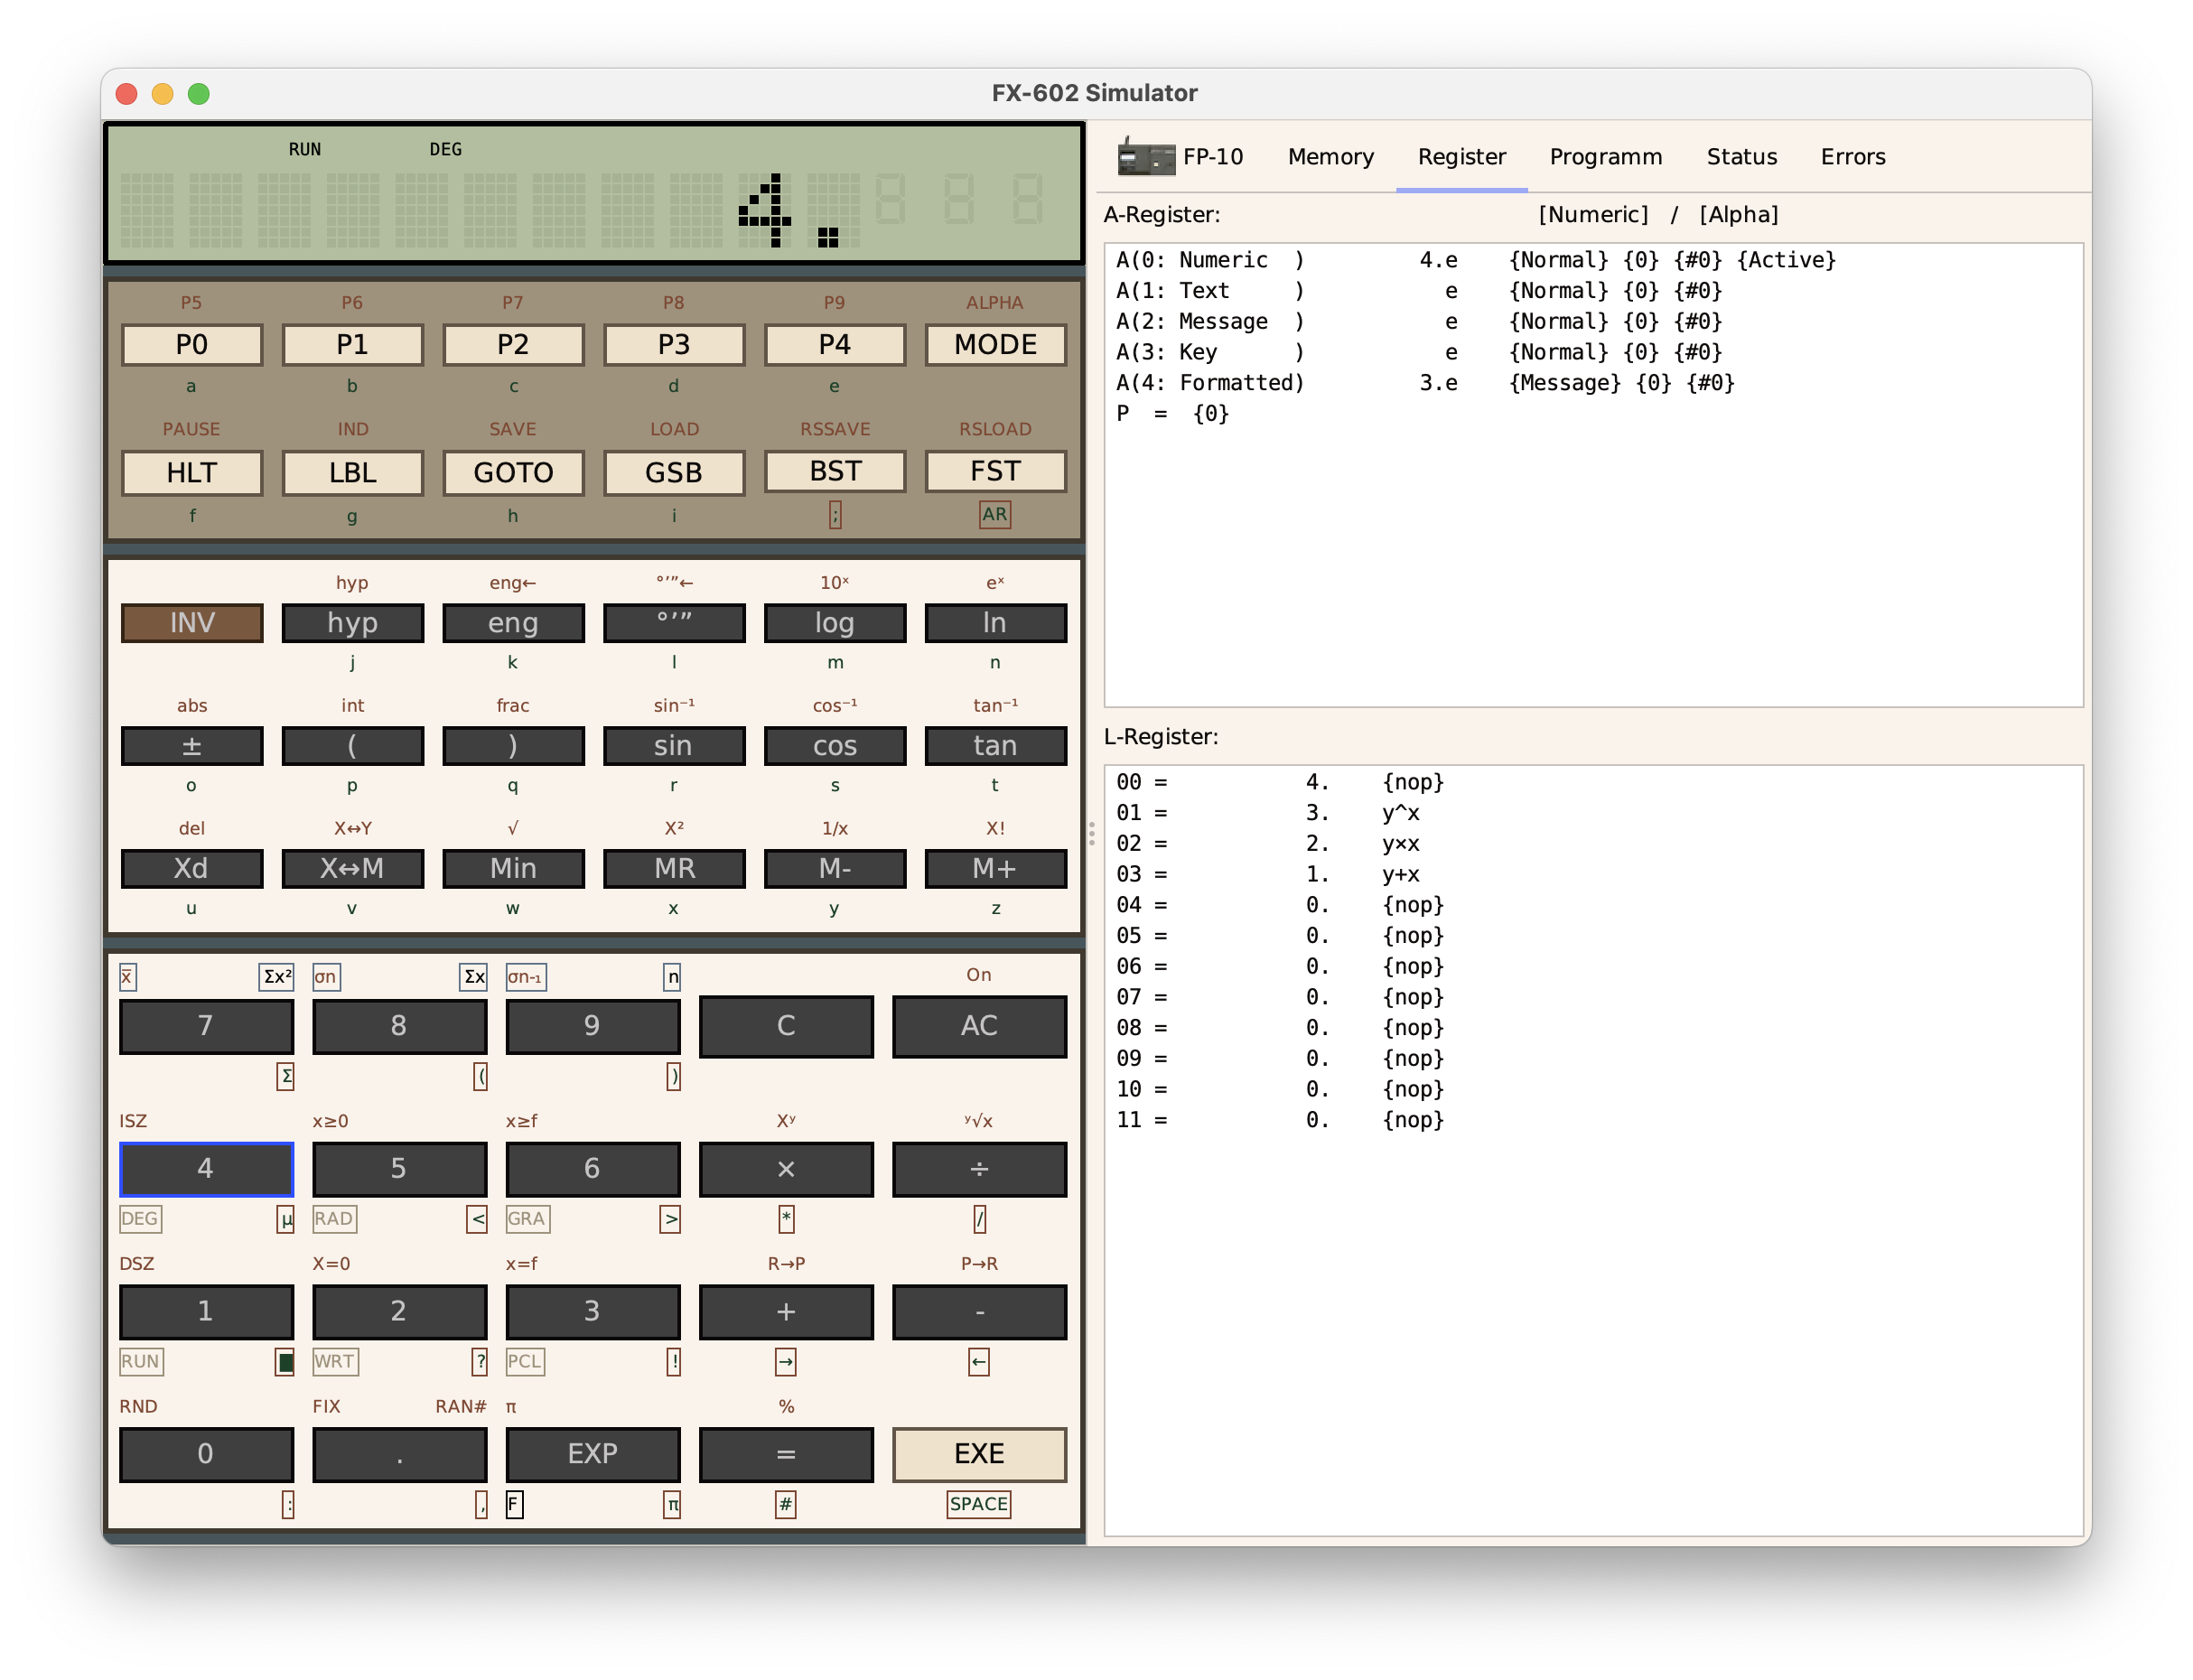
Task: Select the Status tab
Action: pos(1741,157)
